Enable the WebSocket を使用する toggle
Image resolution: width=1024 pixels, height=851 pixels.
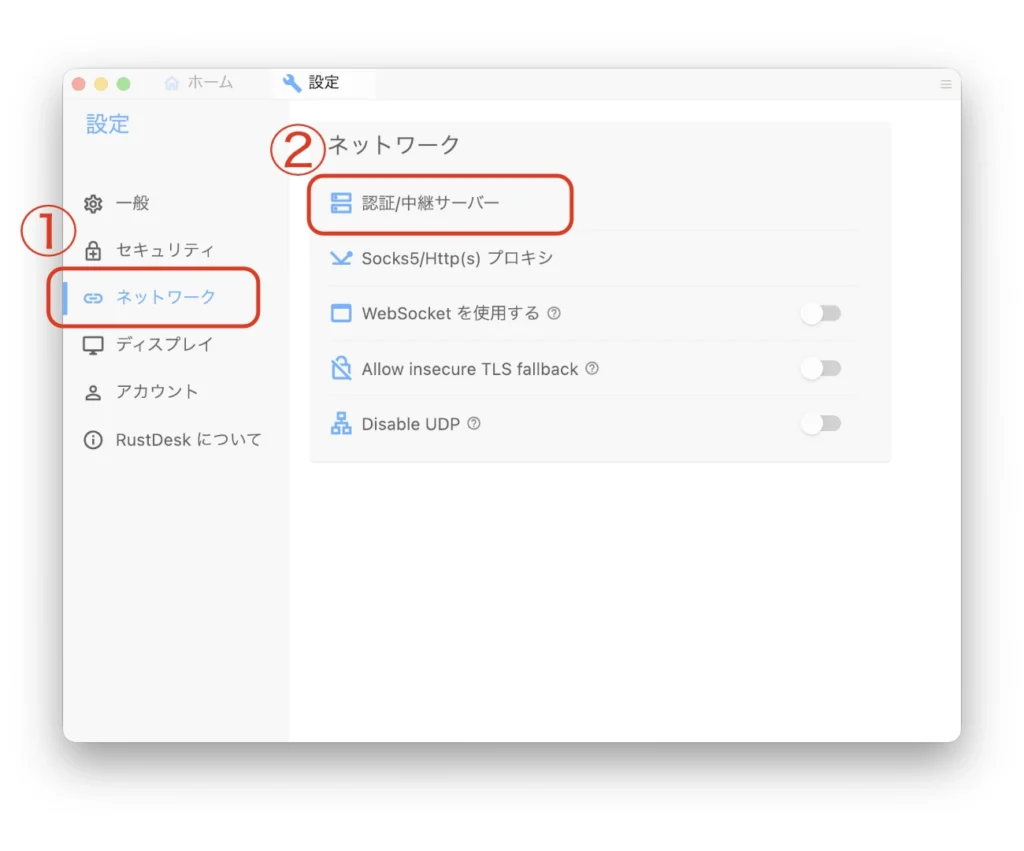pyautogui.click(x=821, y=314)
